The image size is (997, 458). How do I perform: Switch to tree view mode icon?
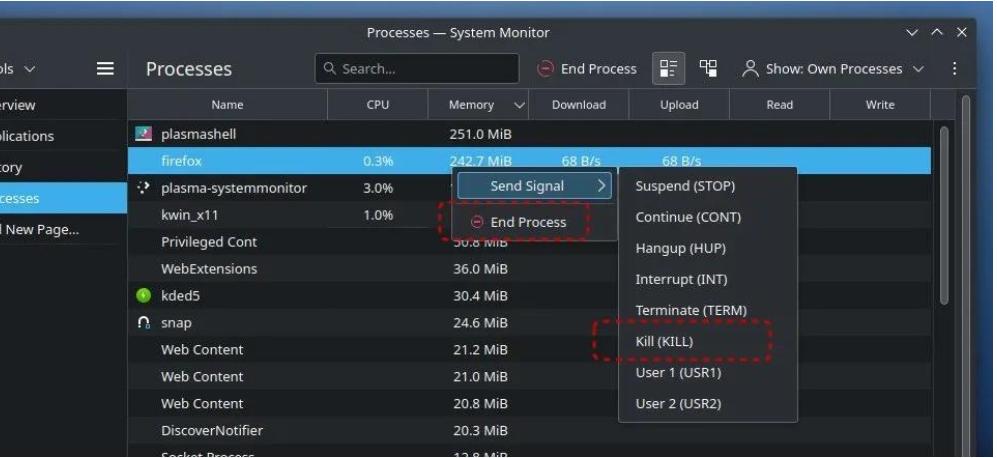tap(708, 69)
